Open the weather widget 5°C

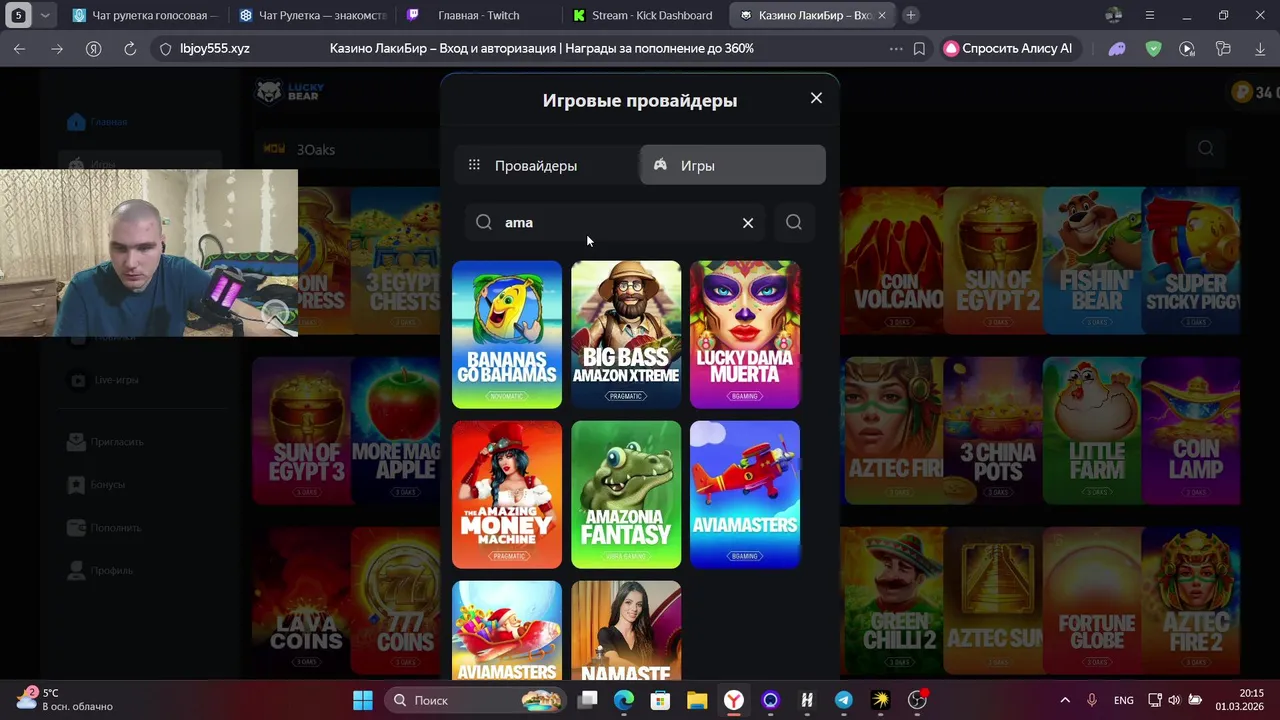click(x=65, y=700)
